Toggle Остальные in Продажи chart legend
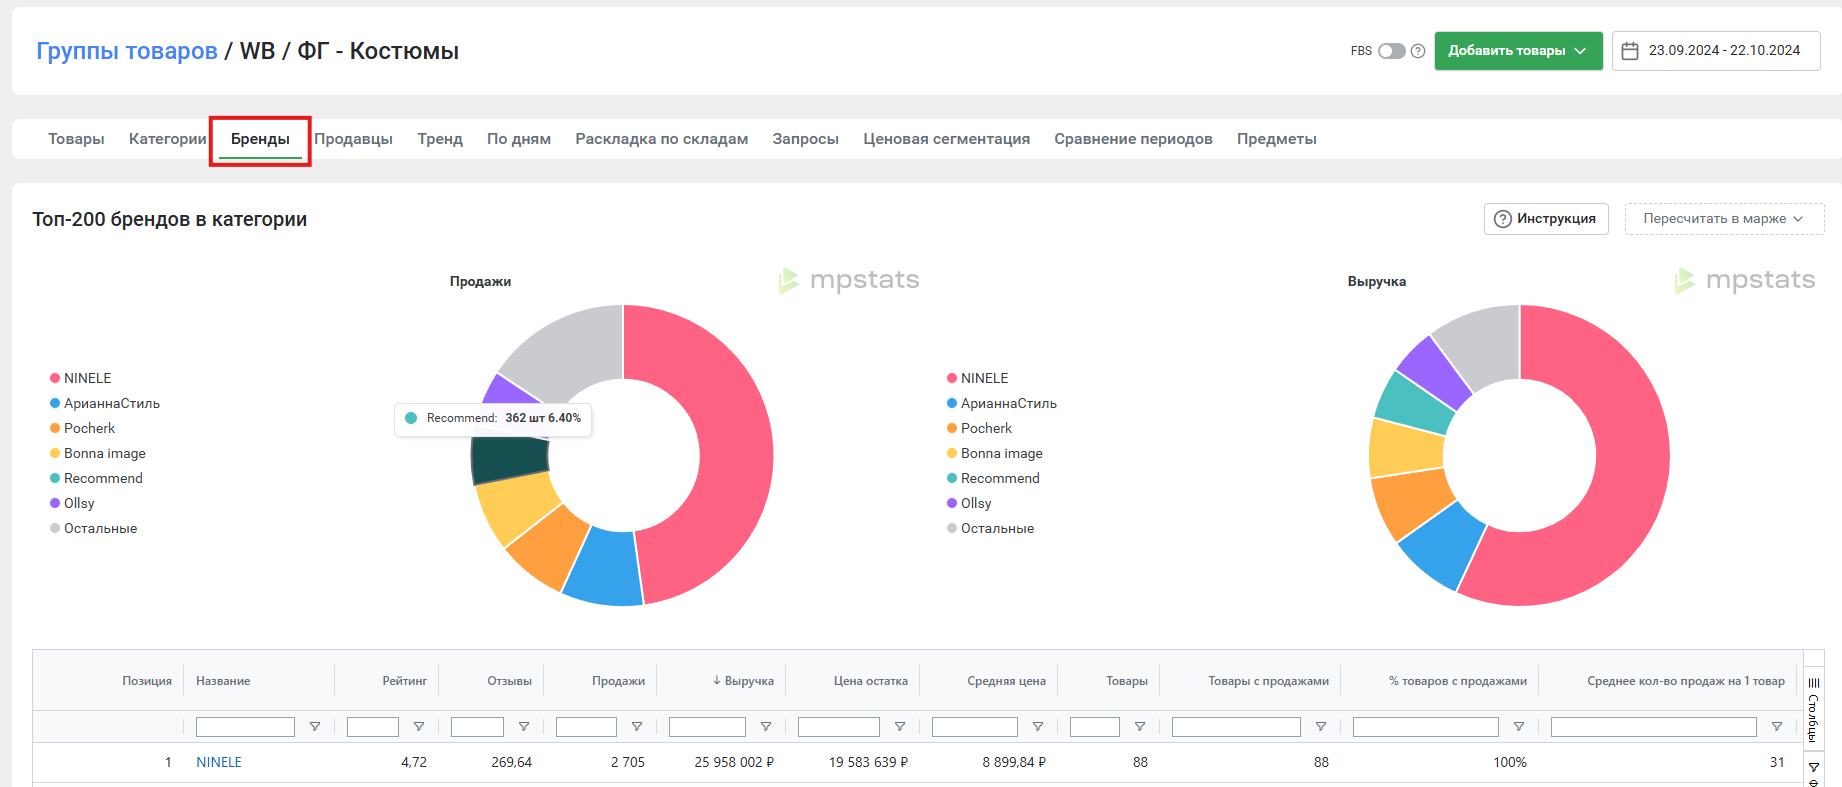Screen dimensions: 1842x787 coord(94,528)
